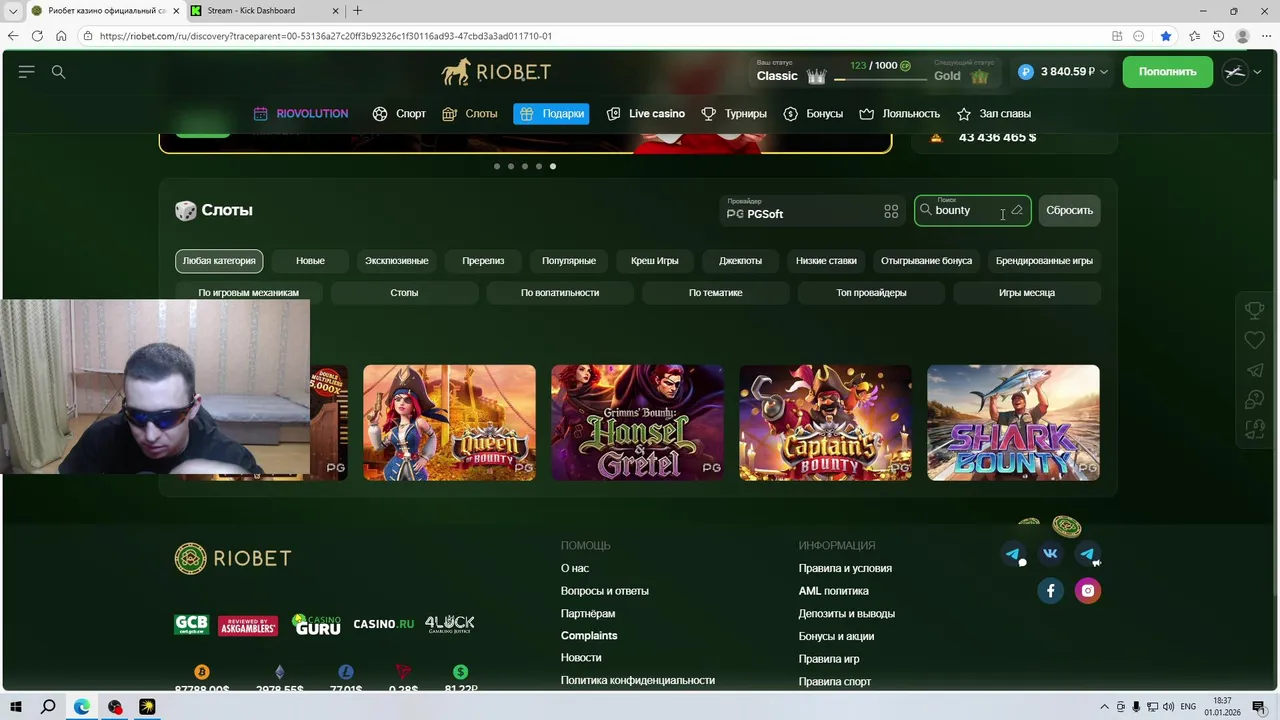
Task: Open the Бонусы page
Action: click(813, 114)
